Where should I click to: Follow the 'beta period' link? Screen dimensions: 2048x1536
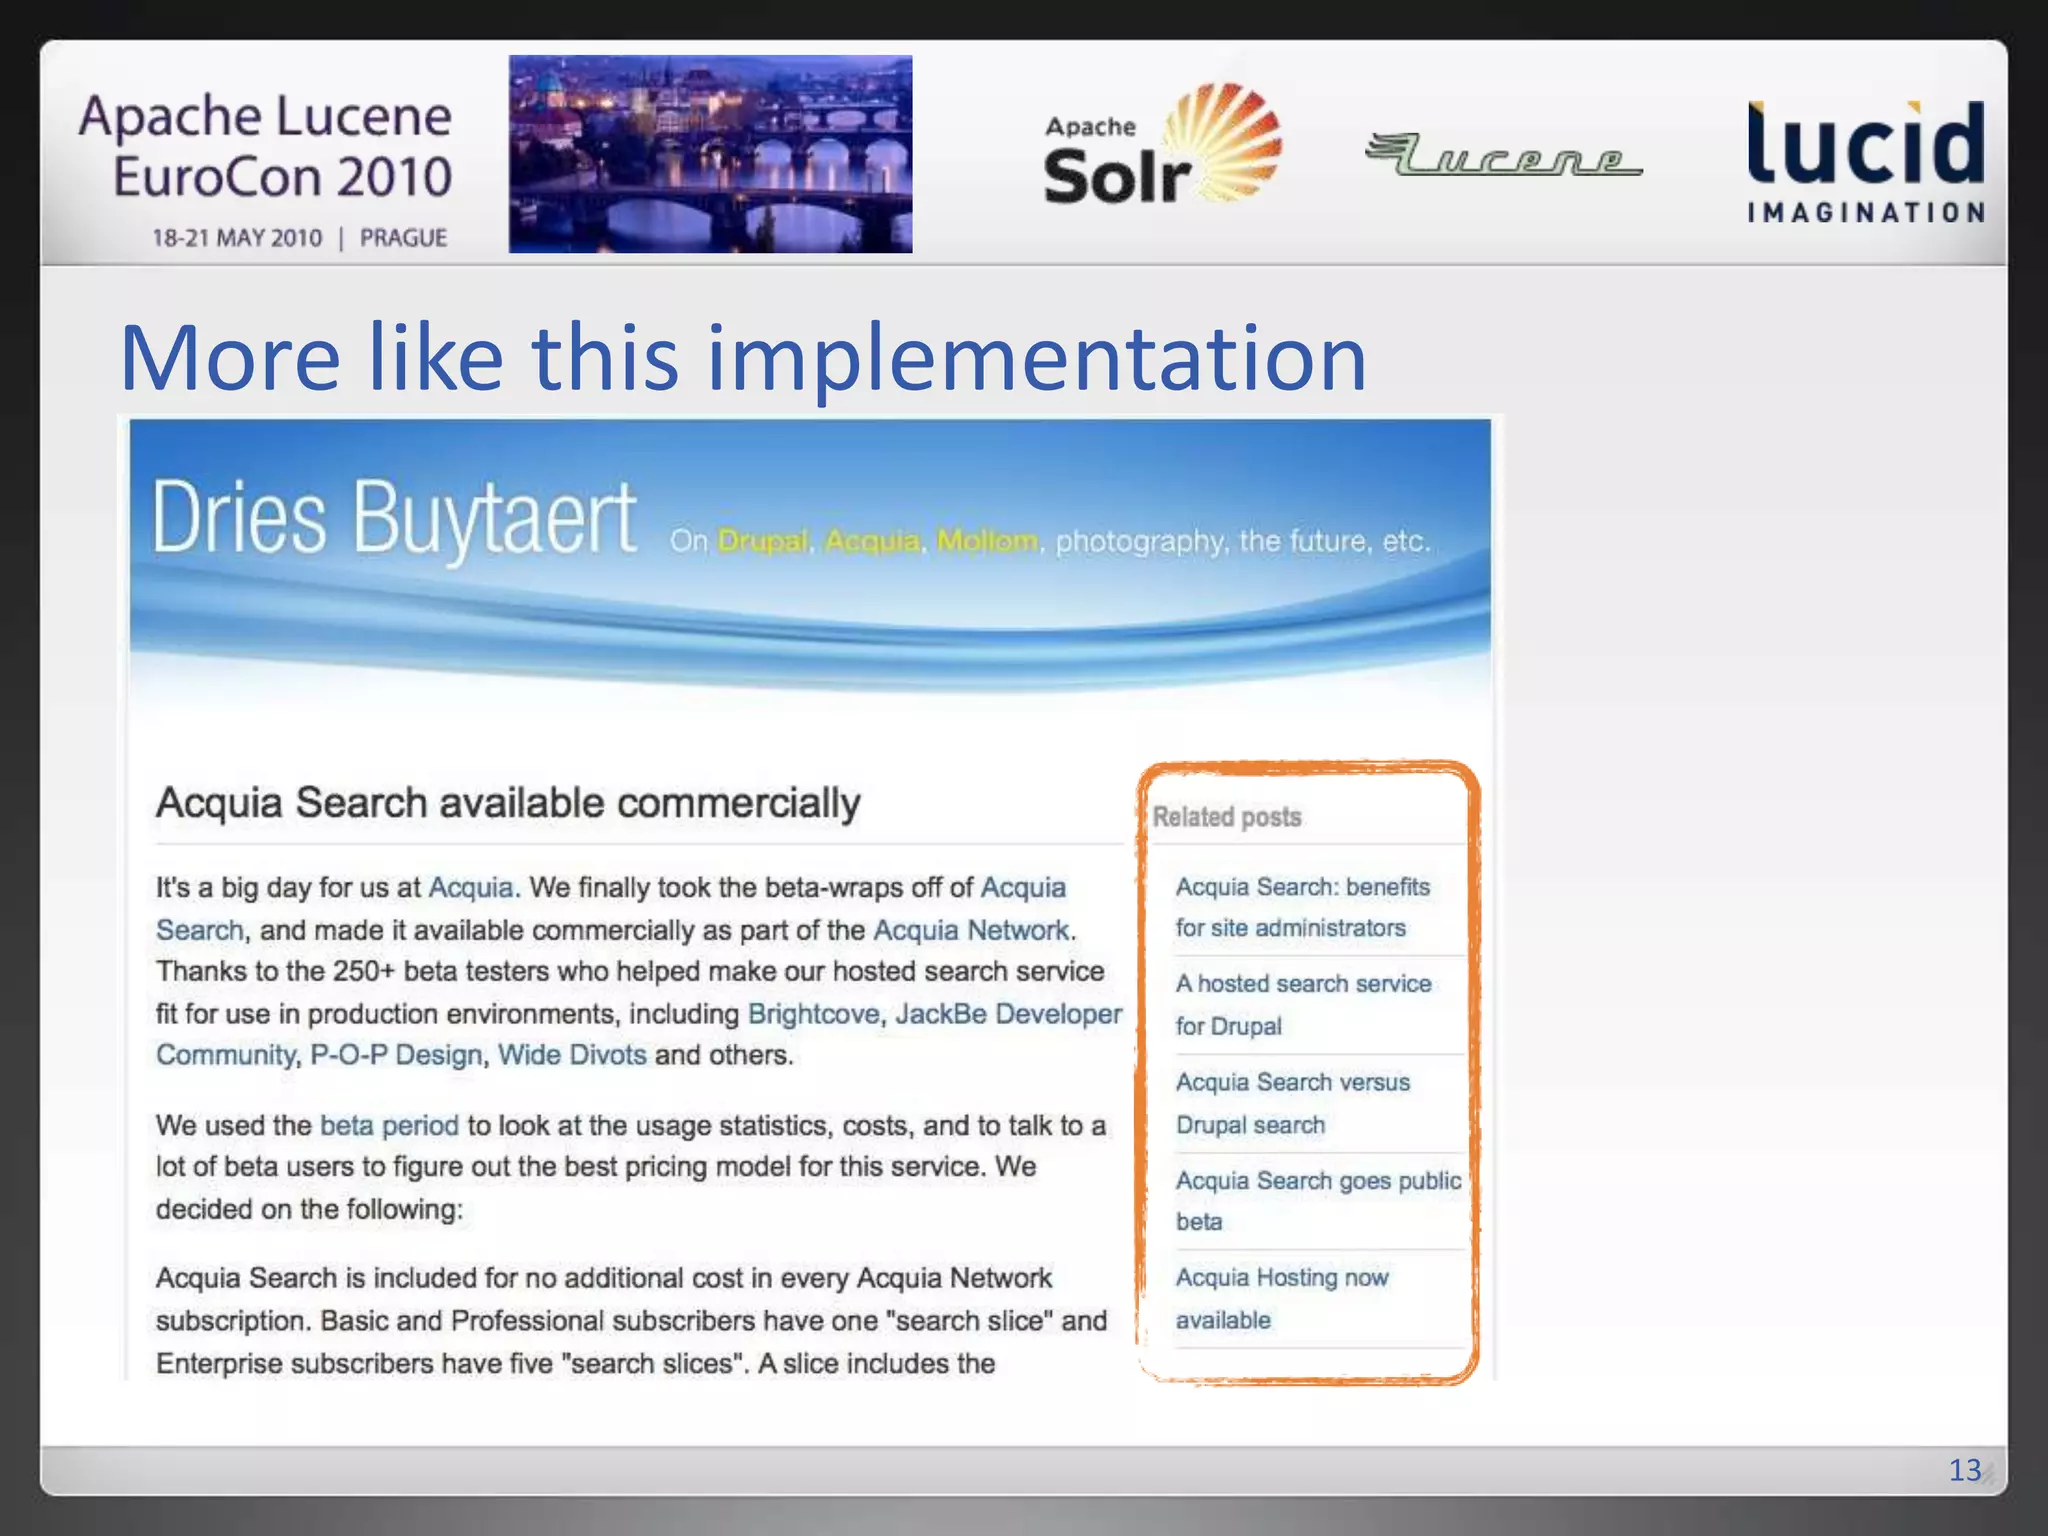389,1126
